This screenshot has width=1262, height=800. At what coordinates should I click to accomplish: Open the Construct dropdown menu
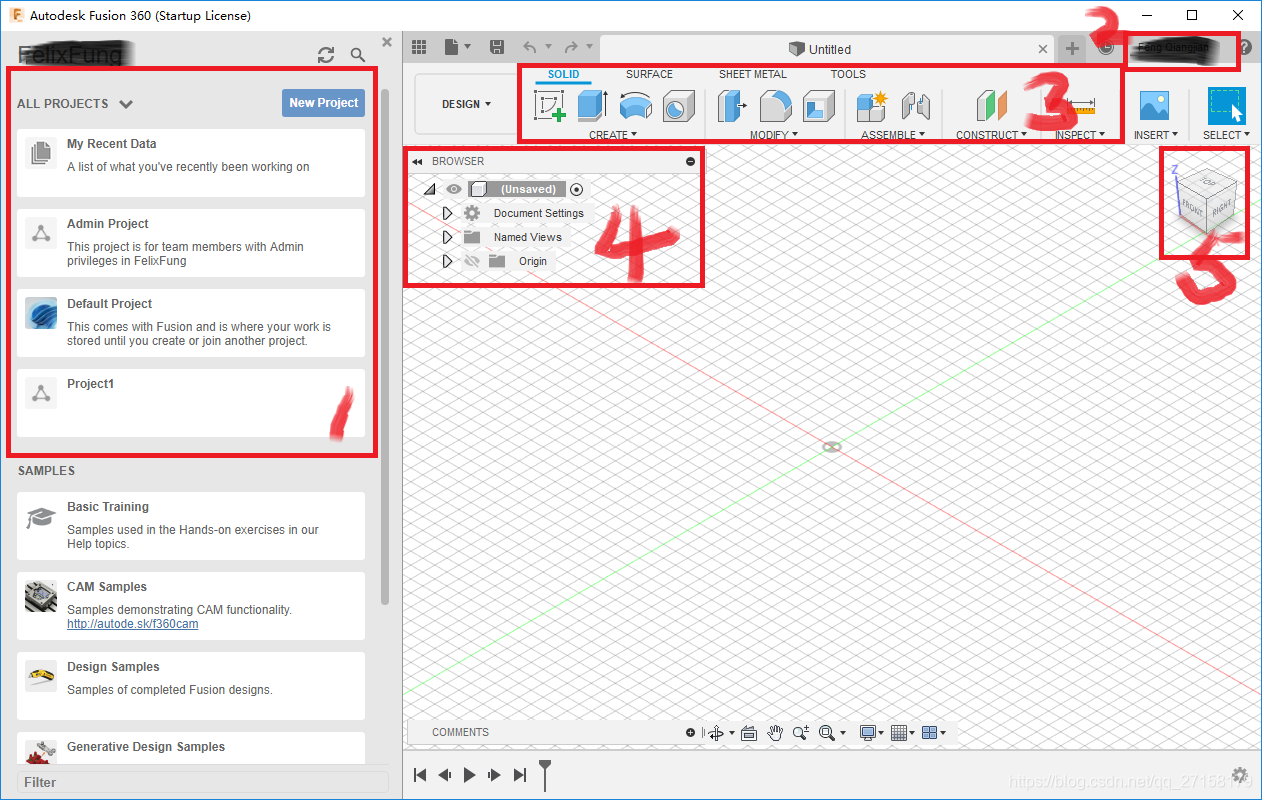991,135
